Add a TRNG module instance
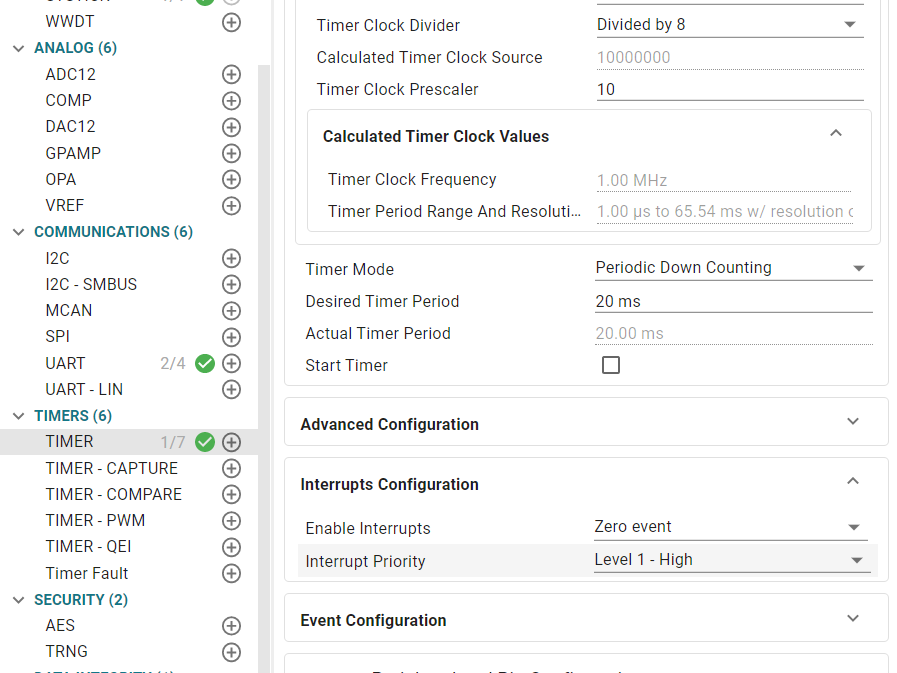This screenshot has width=897, height=673. pos(231,652)
